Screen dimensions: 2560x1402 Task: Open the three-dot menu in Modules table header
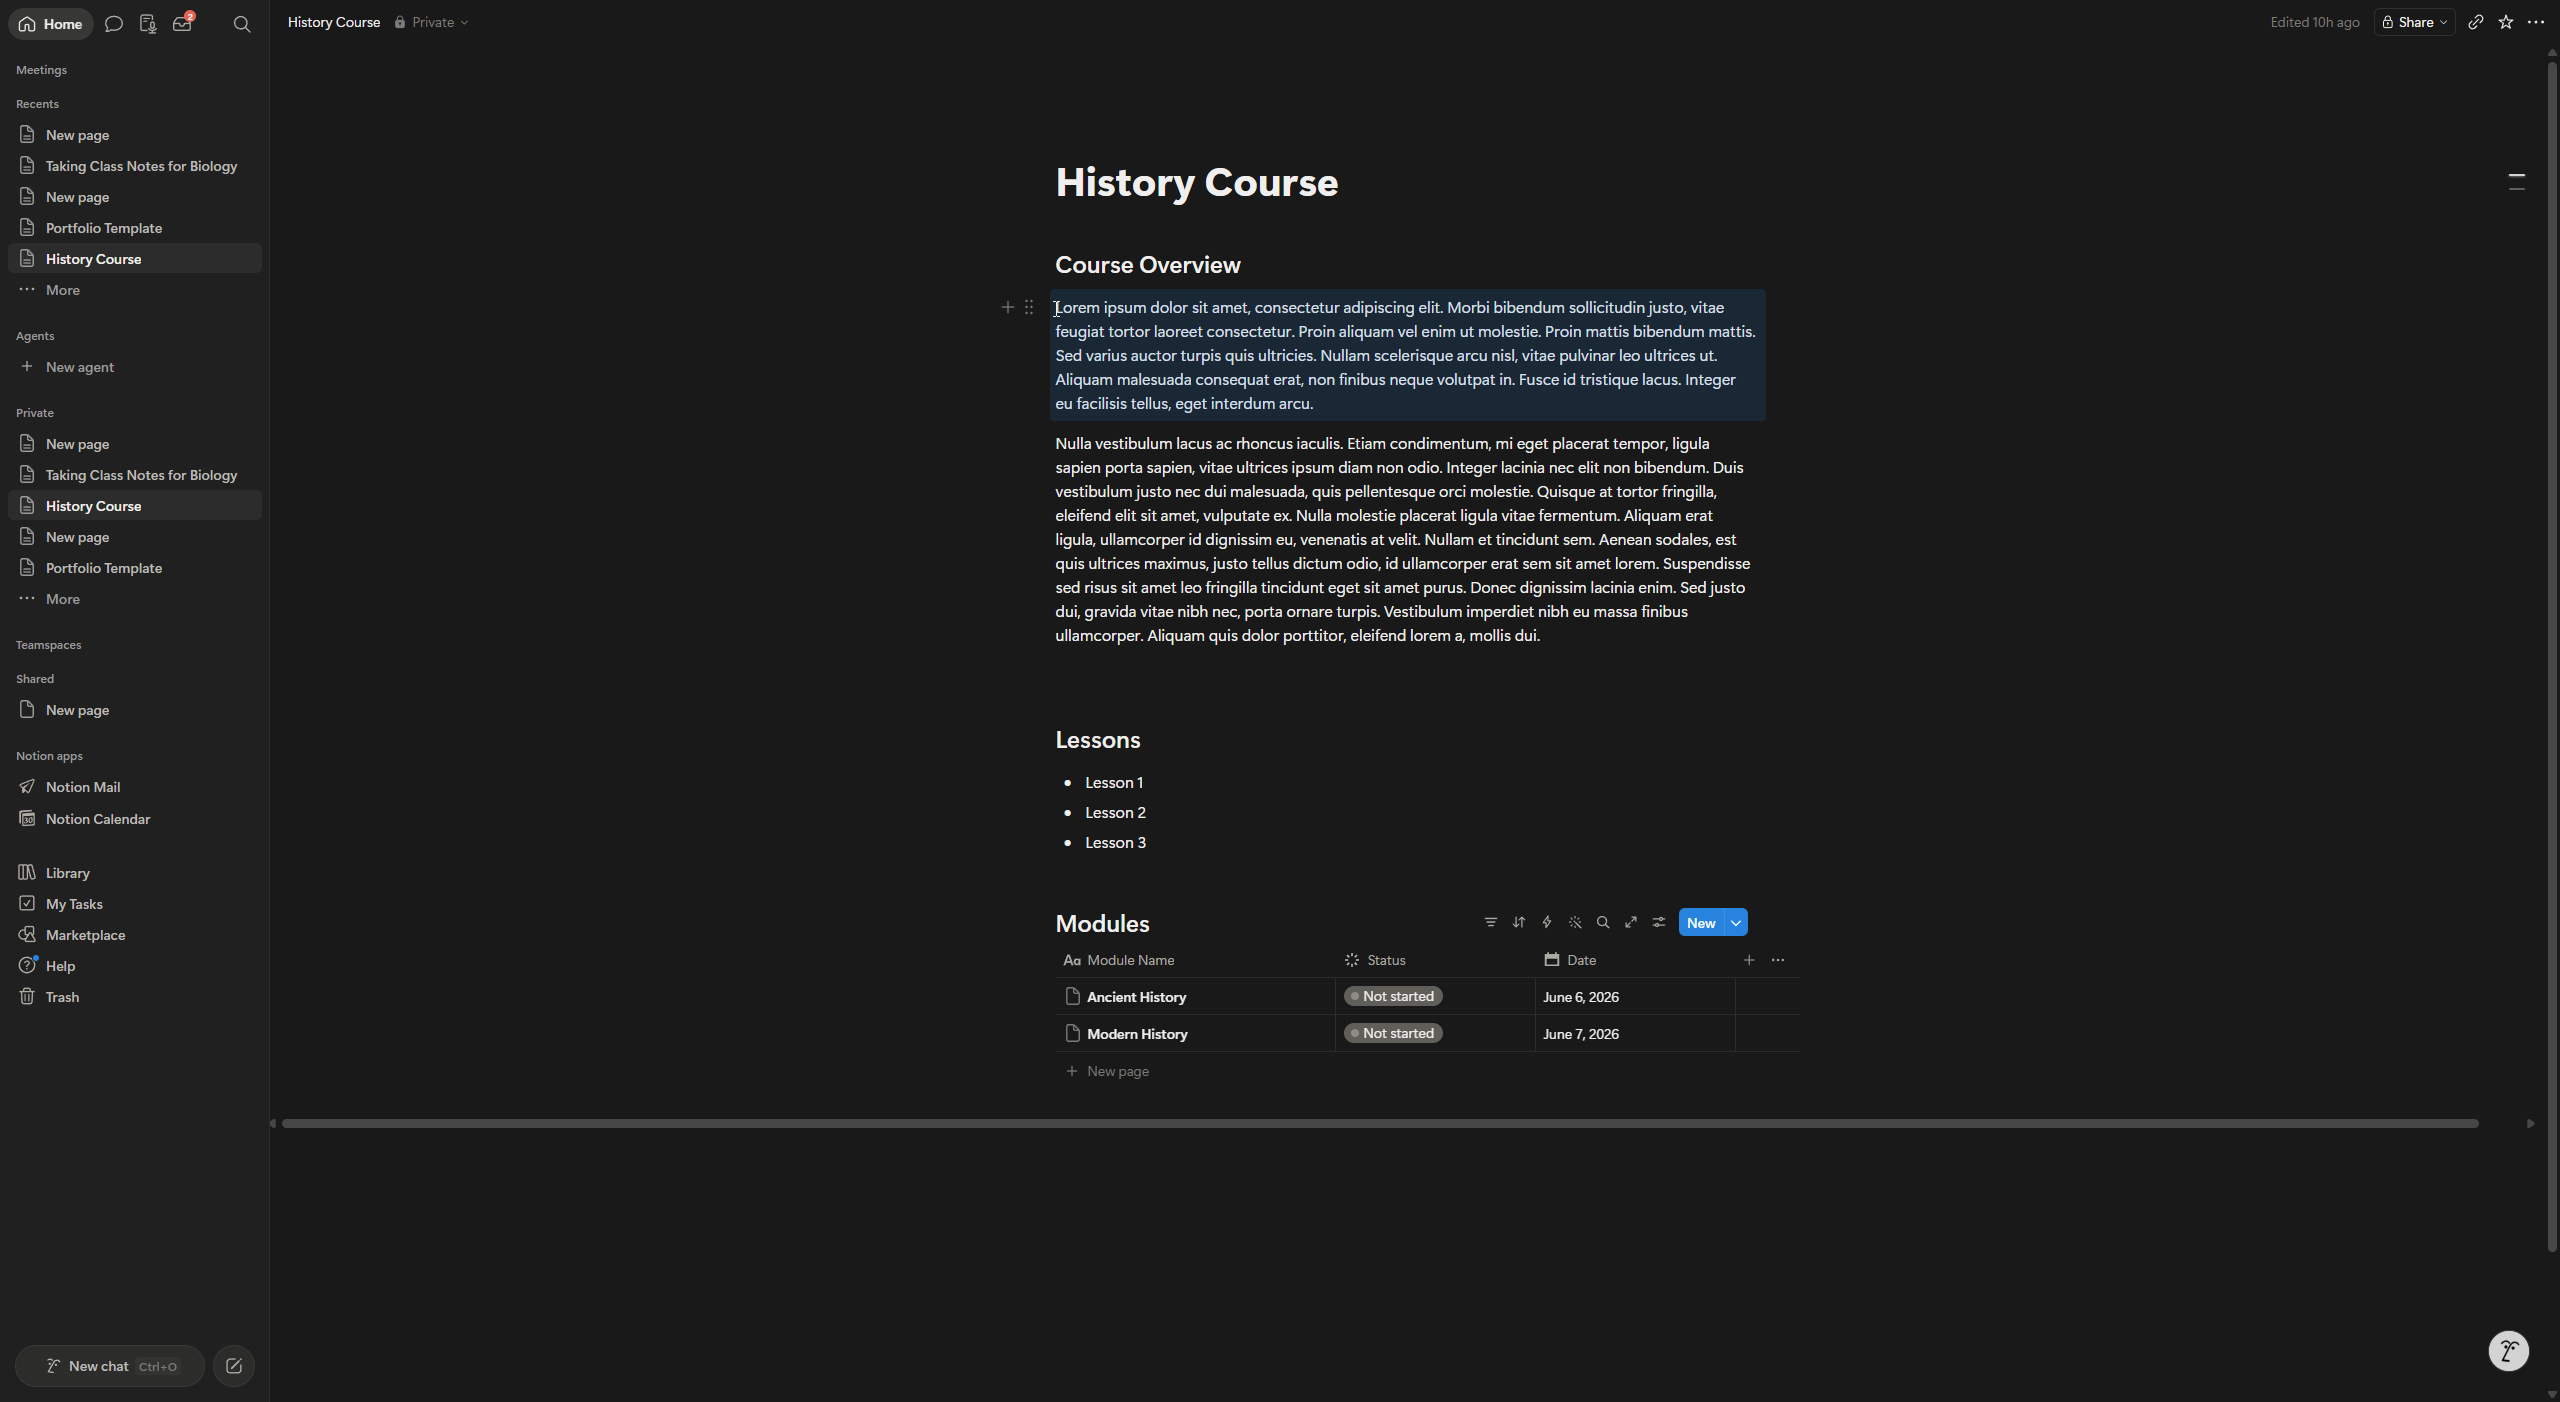1778,960
